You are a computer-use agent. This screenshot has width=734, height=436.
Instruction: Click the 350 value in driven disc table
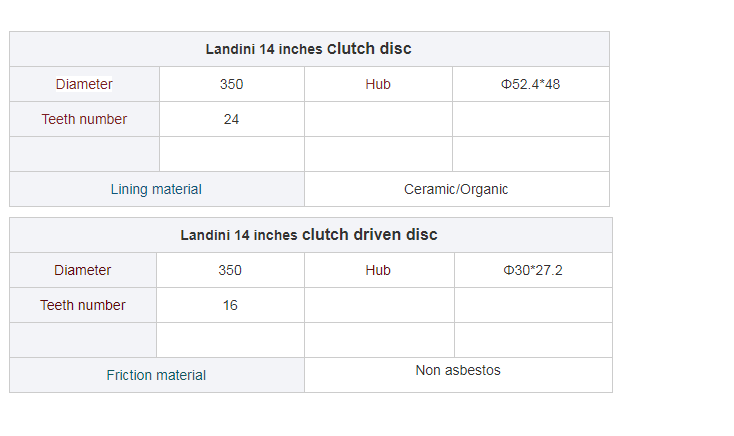point(230,270)
